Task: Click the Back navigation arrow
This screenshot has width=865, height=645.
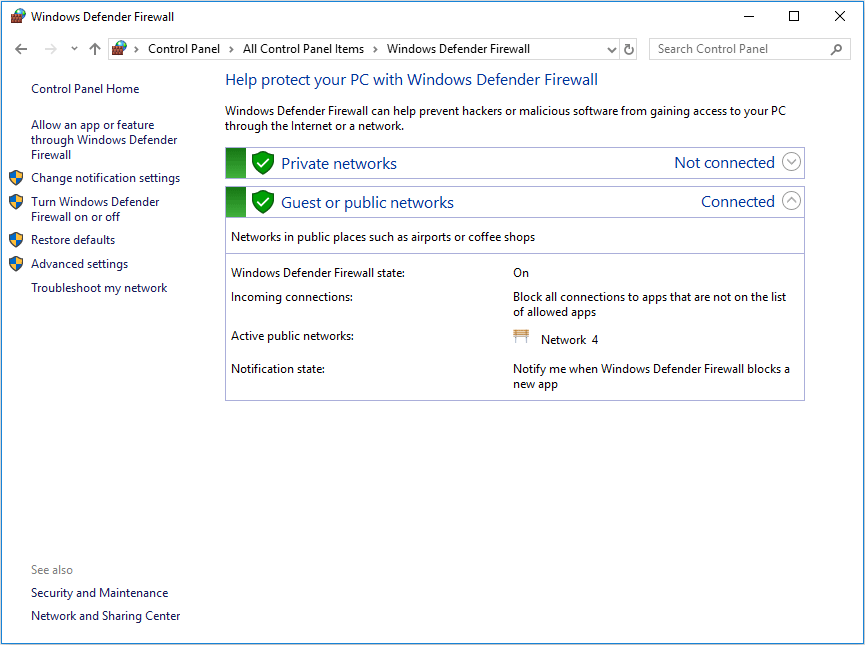Action: pyautogui.click(x=21, y=49)
